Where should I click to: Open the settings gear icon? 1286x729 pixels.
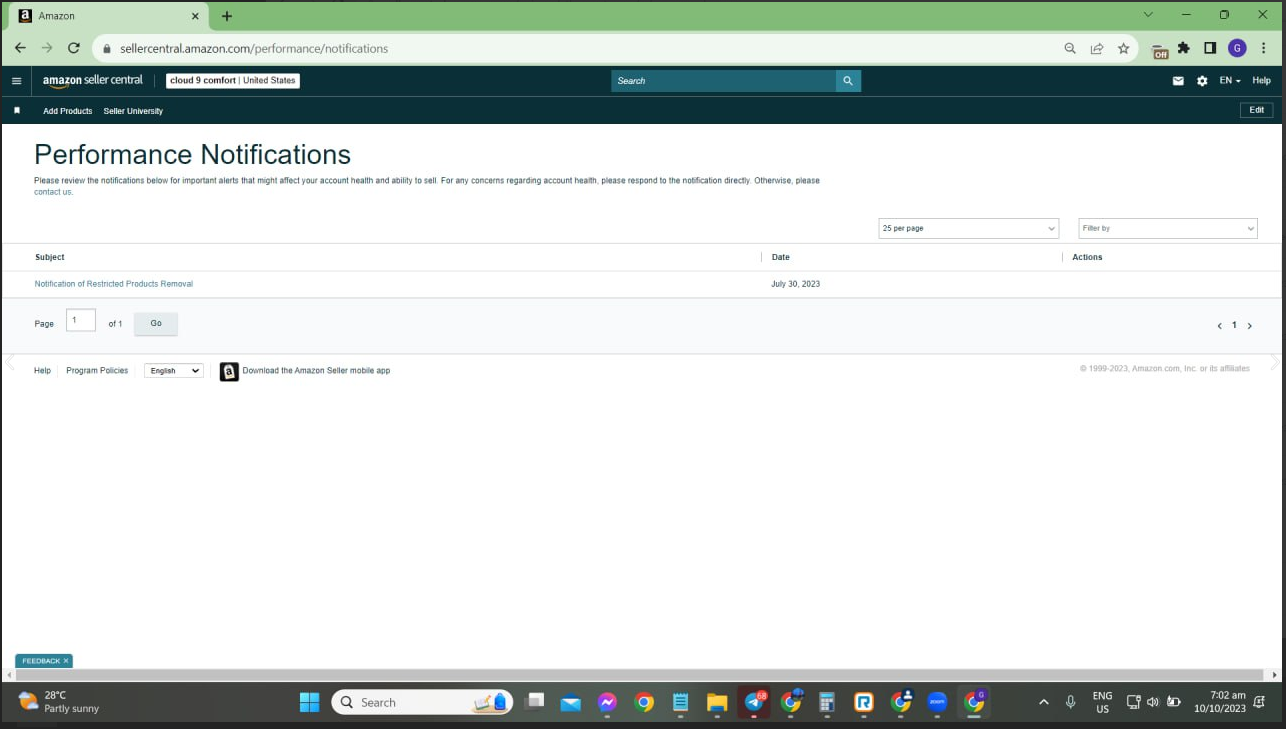click(x=1202, y=81)
